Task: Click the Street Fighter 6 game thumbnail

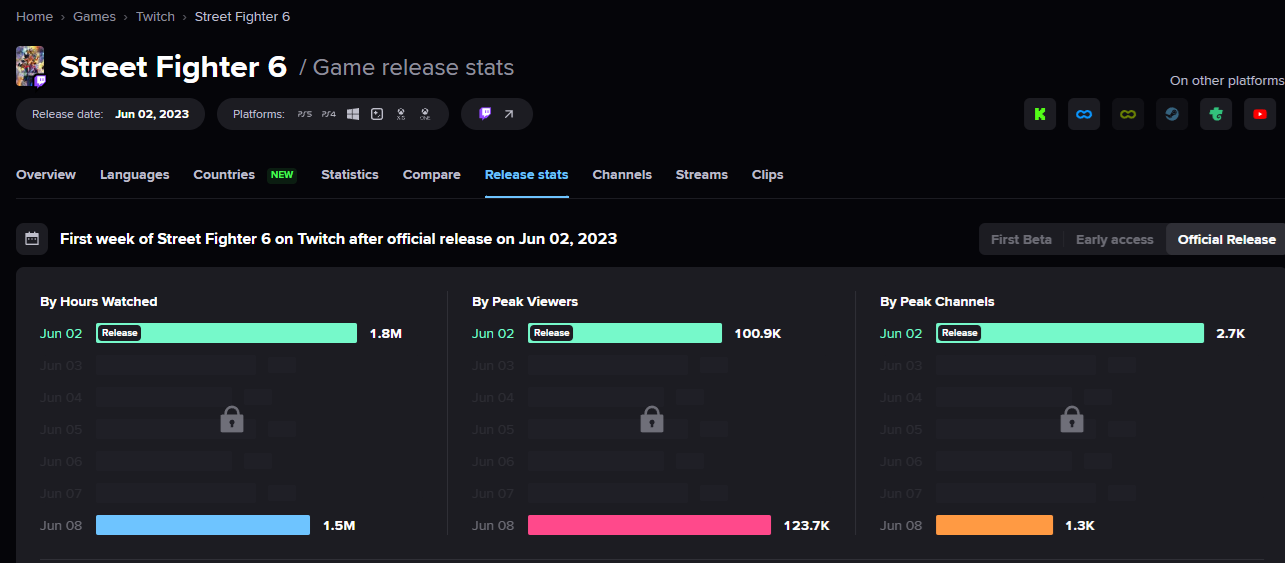Action: tap(30, 66)
